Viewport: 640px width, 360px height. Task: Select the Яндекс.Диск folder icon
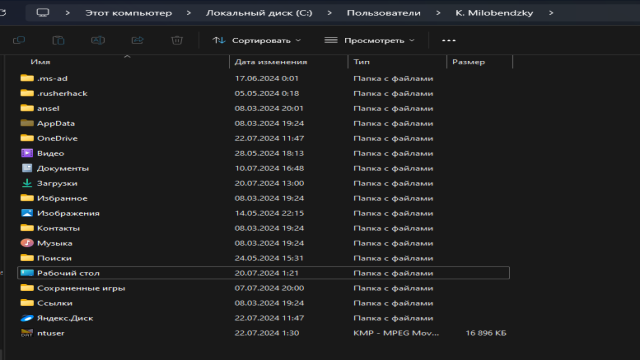coord(27,318)
